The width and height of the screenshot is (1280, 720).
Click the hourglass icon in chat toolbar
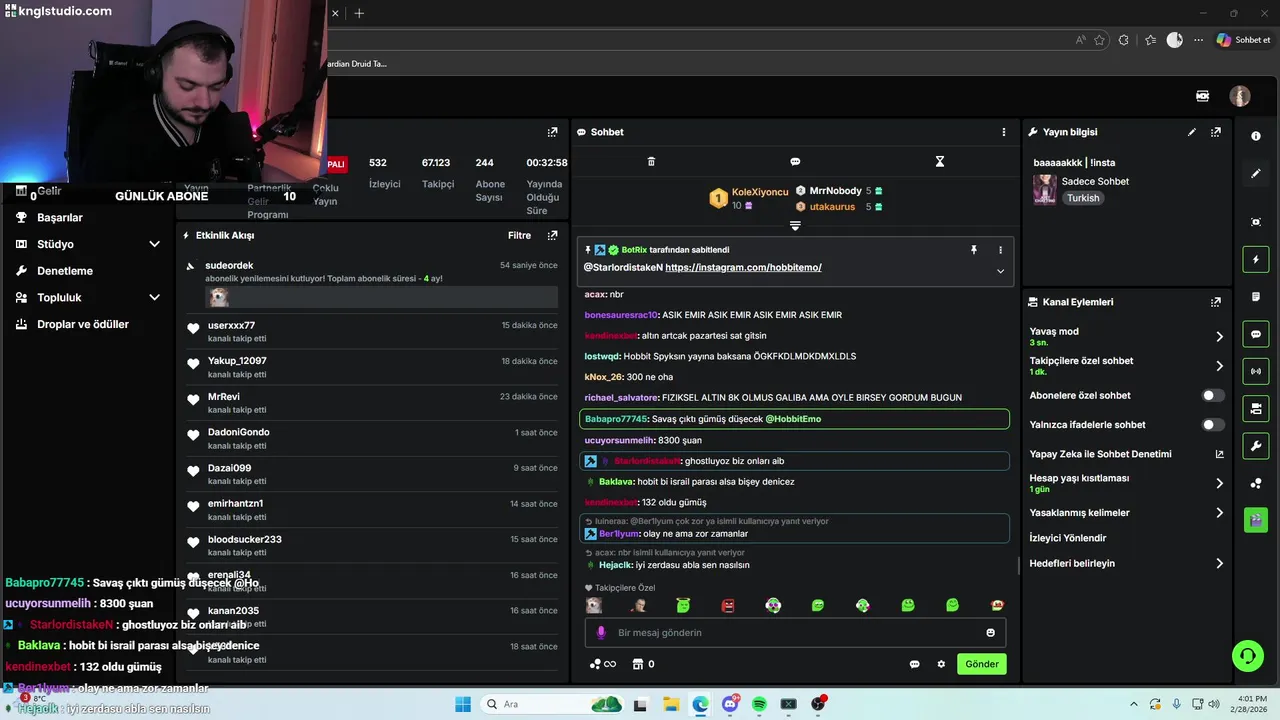click(x=940, y=161)
